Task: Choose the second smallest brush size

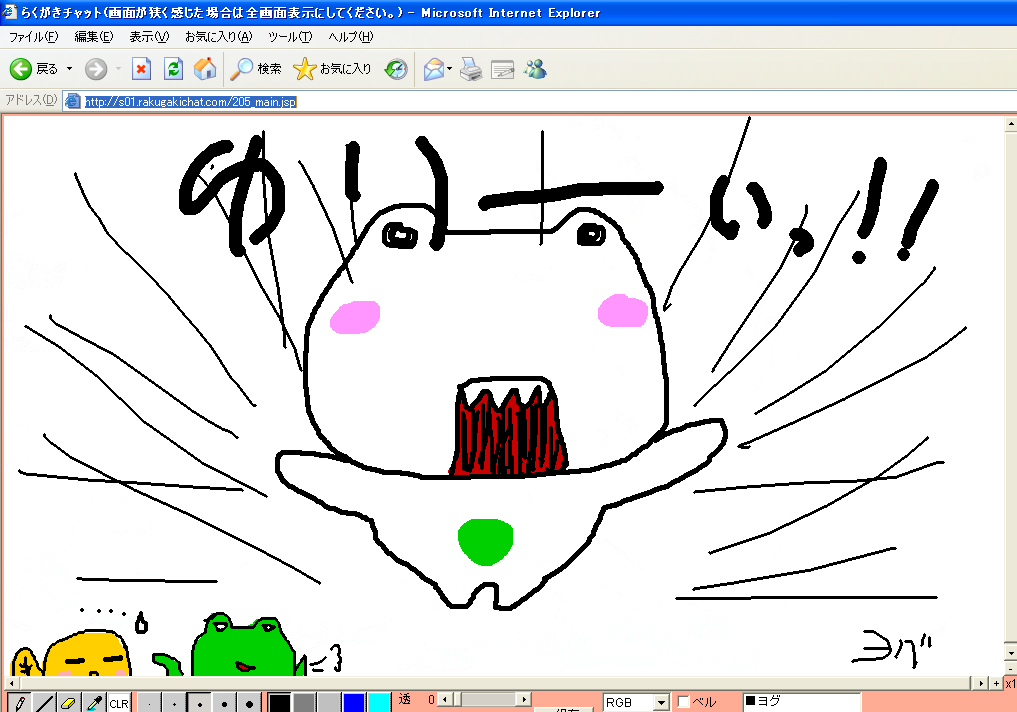Action: (x=174, y=703)
